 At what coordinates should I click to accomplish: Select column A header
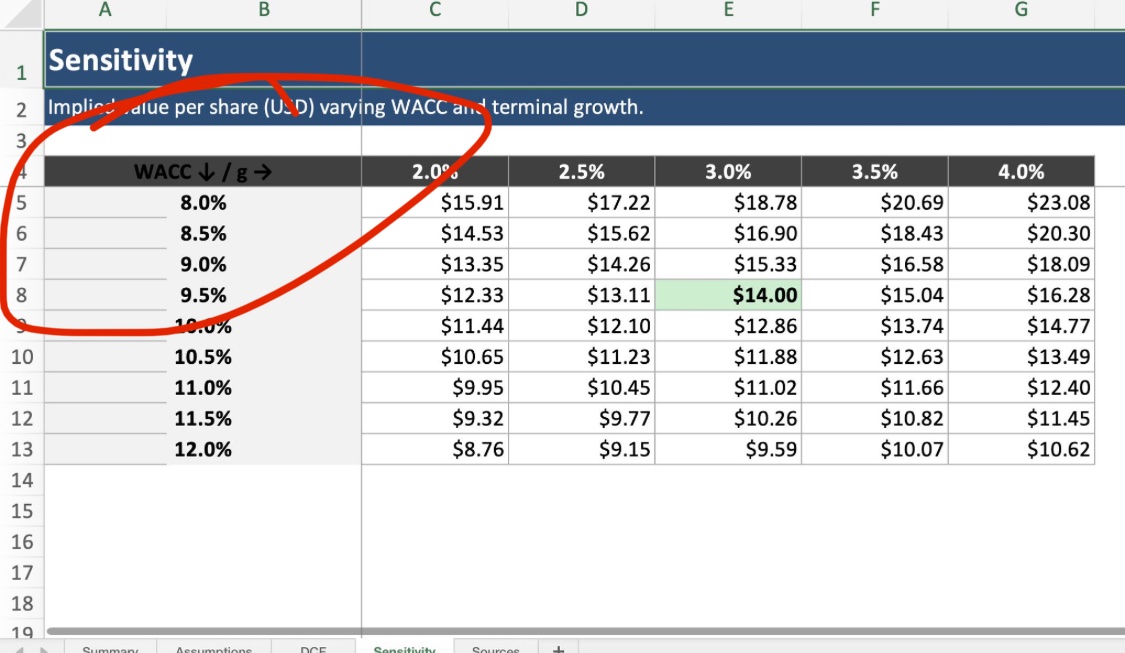click(105, 10)
